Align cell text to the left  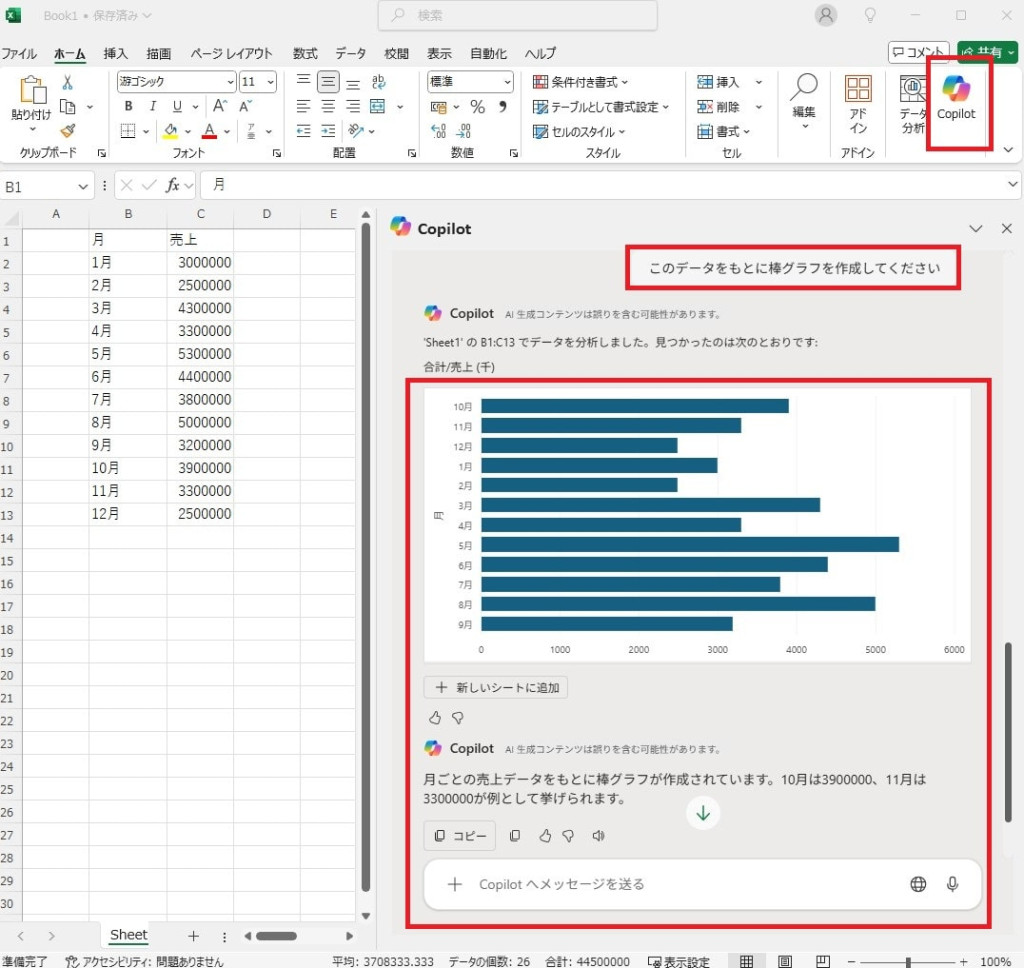point(304,106)
